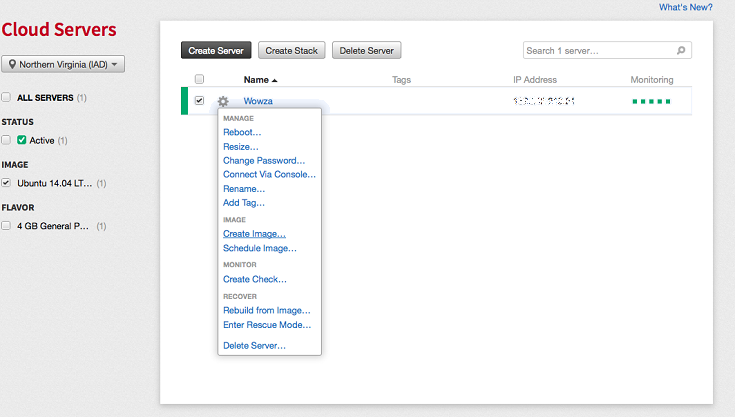
Task: Click the location pin on region selector
Action: click(12, 65)
